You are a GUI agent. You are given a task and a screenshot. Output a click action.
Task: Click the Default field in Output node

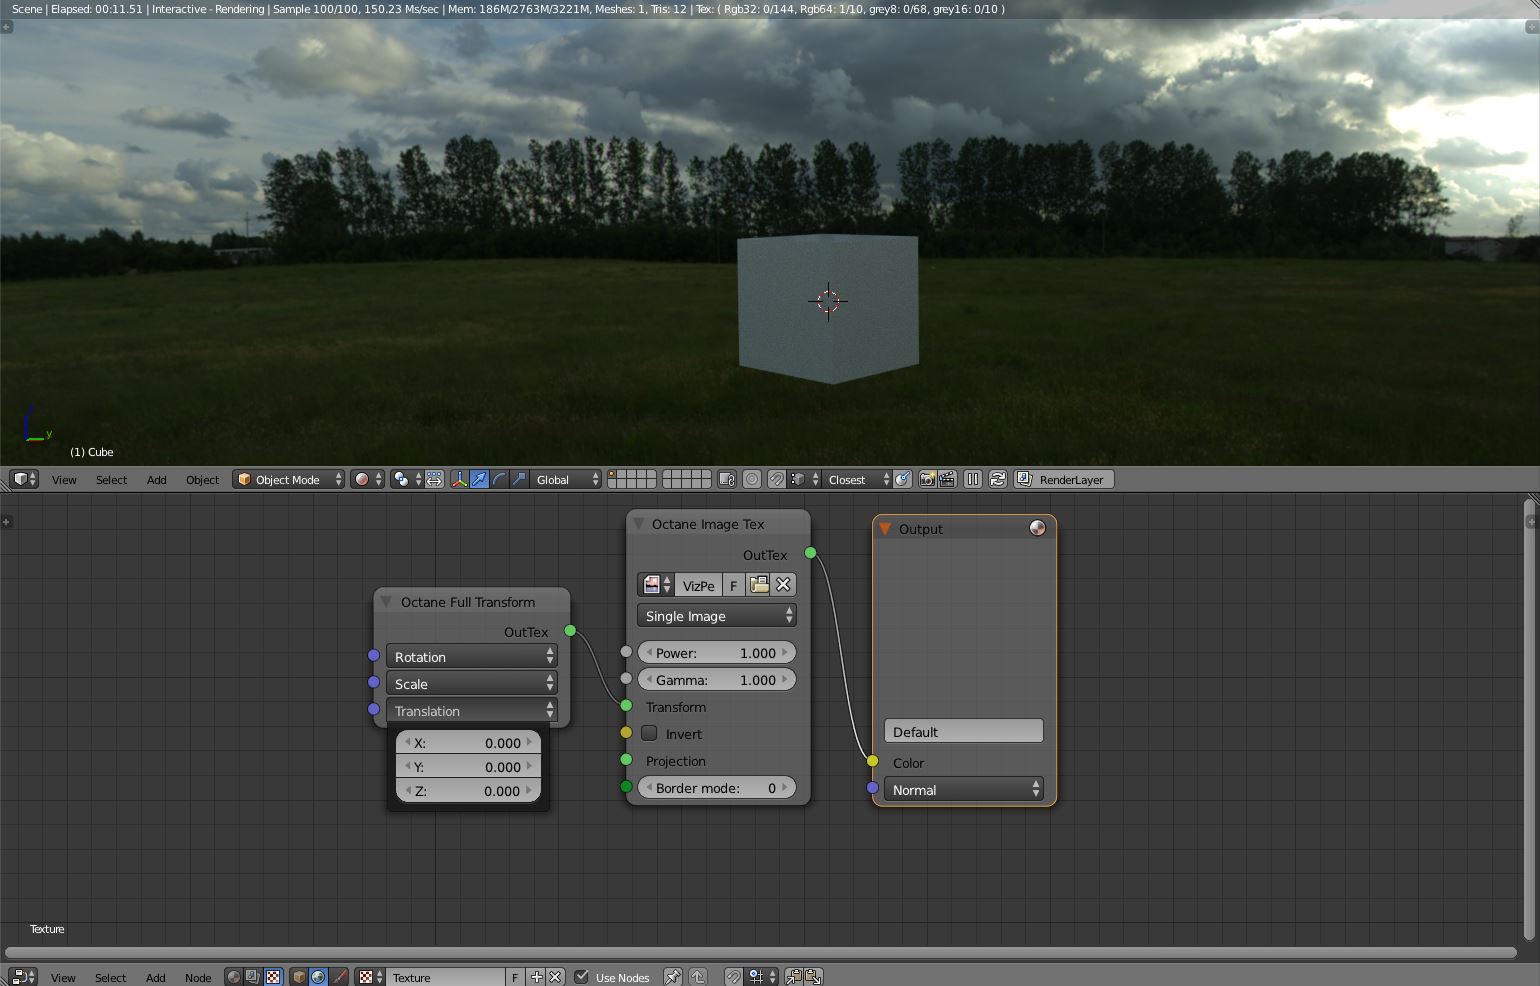(964, 732)
